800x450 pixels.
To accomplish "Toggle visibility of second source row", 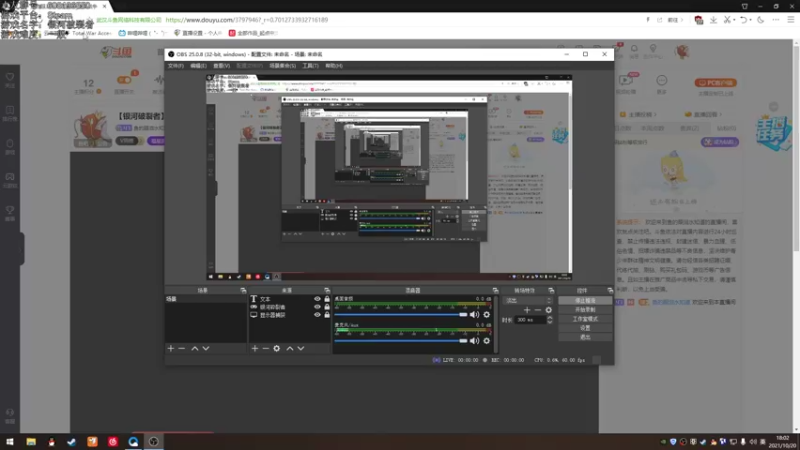I will pyautogui.click(x=317, y=307).
